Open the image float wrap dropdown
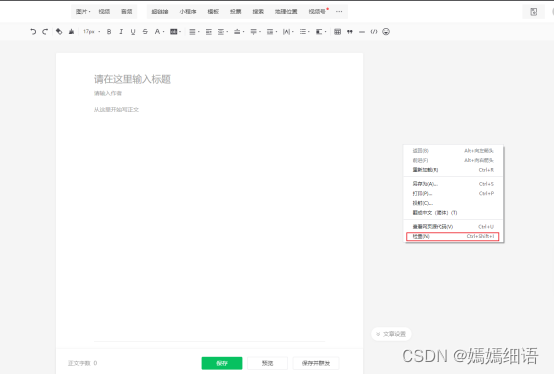Screen dimensions: 554x374 (x=320, y=32)
